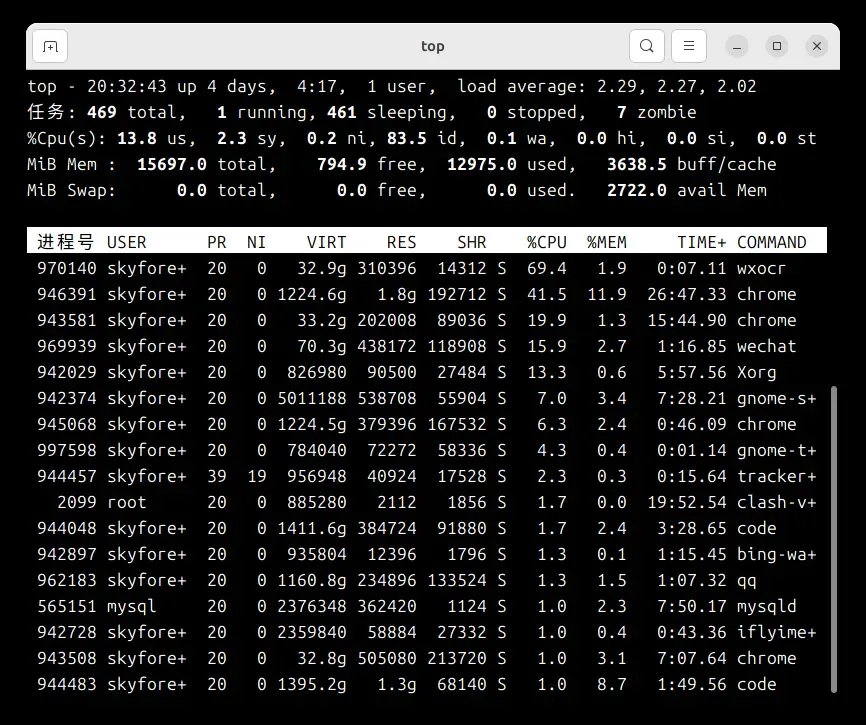Close the top terminal window
Viewport: 866px width, 725px height.
817,46
